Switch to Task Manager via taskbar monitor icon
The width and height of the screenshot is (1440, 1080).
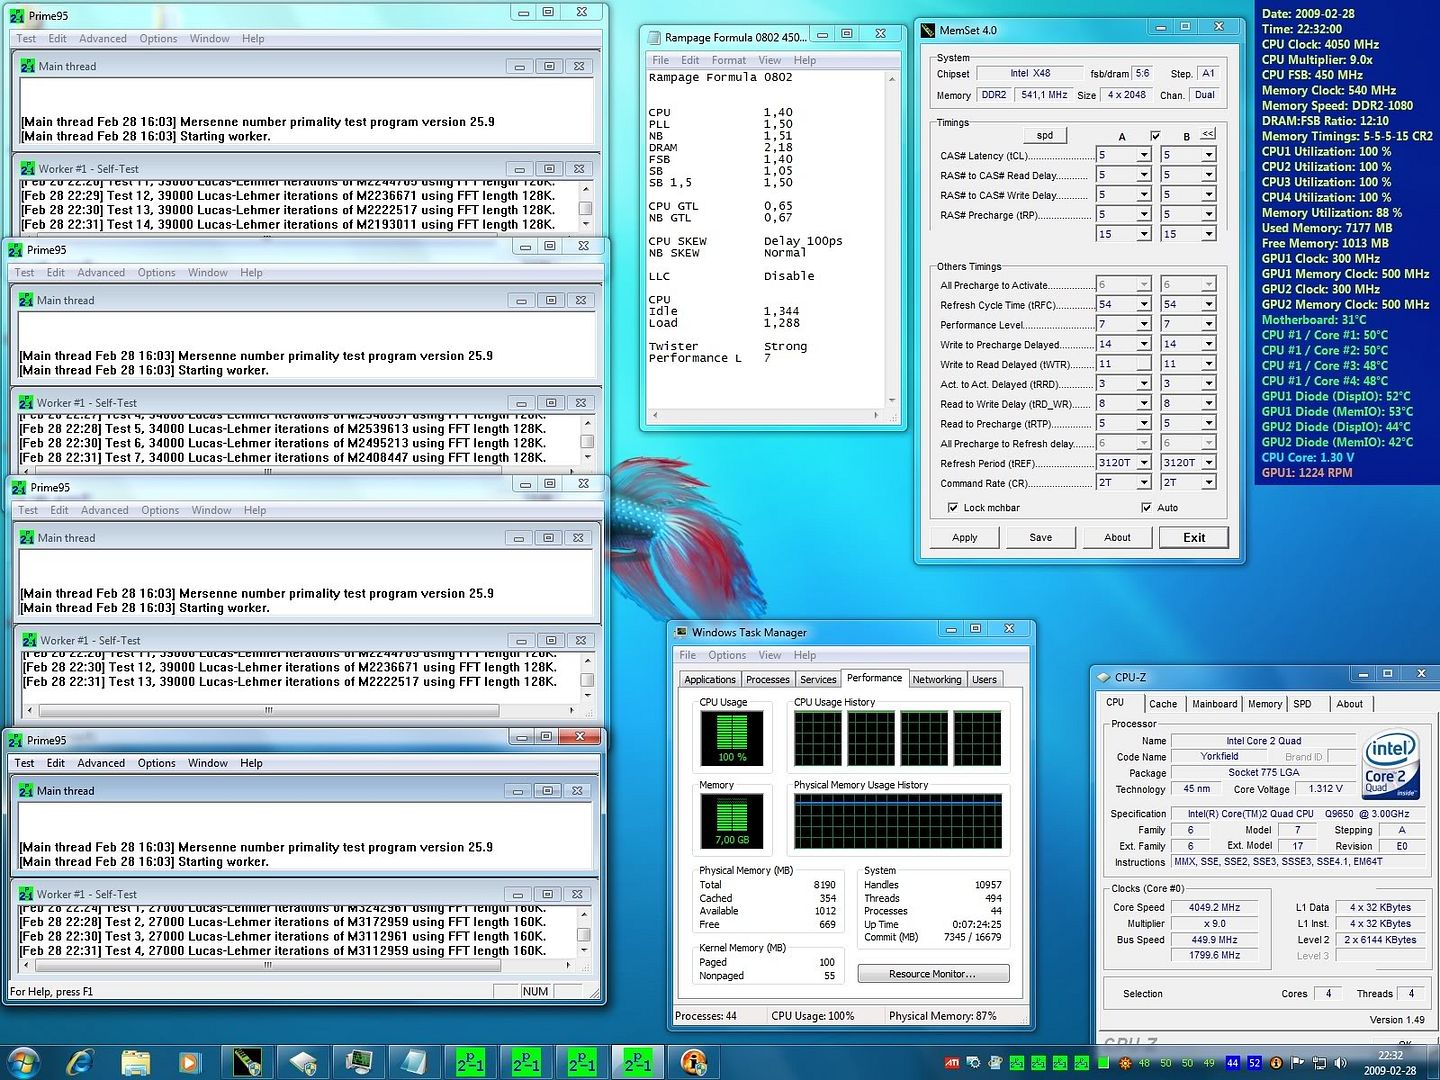(359, 1061)
